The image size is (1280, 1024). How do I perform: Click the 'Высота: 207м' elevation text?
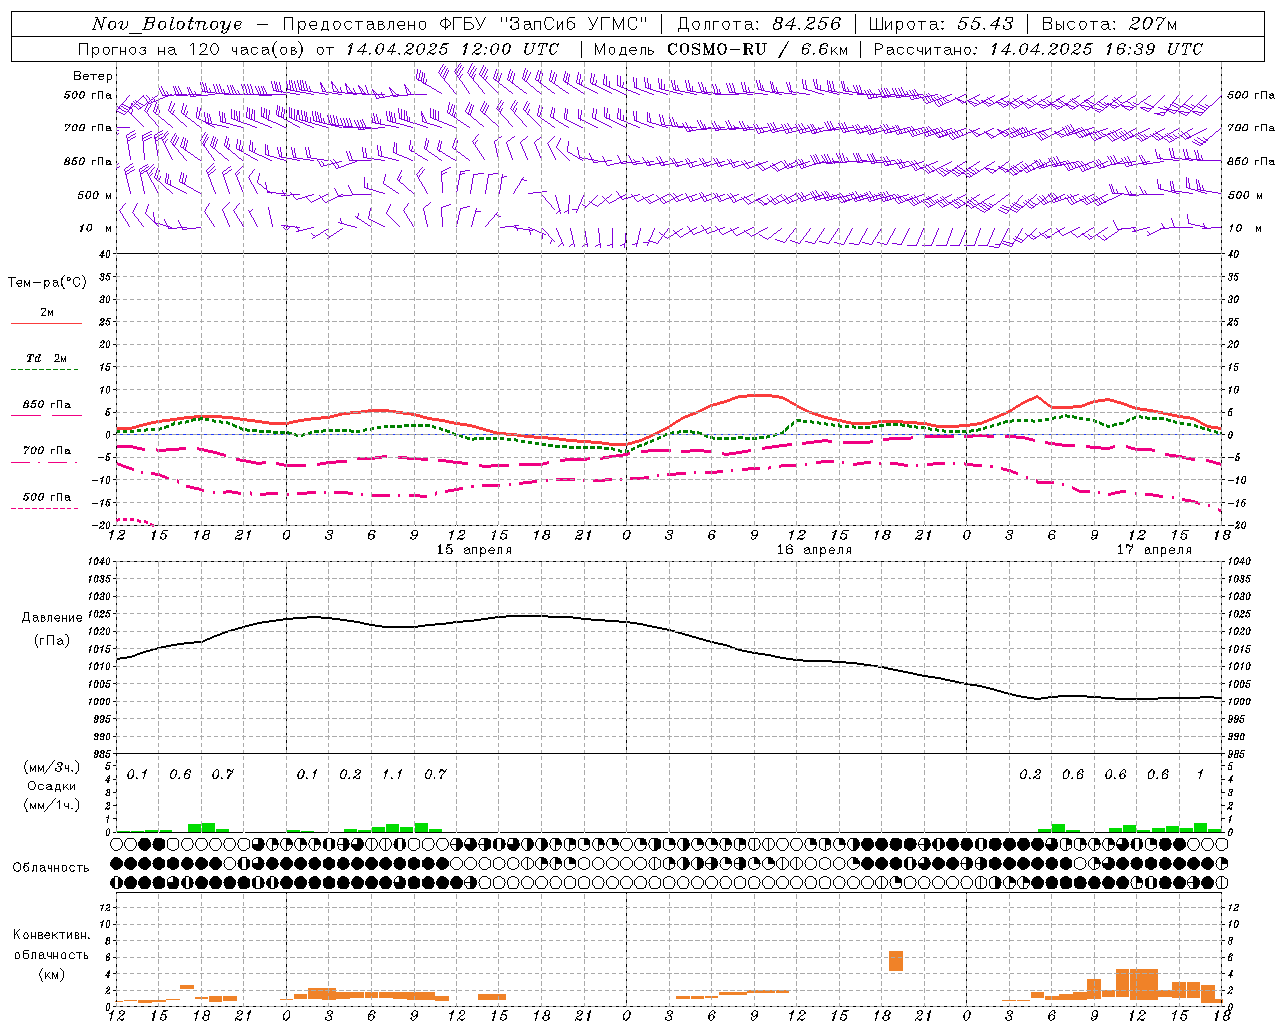[x=1109, y=24]
